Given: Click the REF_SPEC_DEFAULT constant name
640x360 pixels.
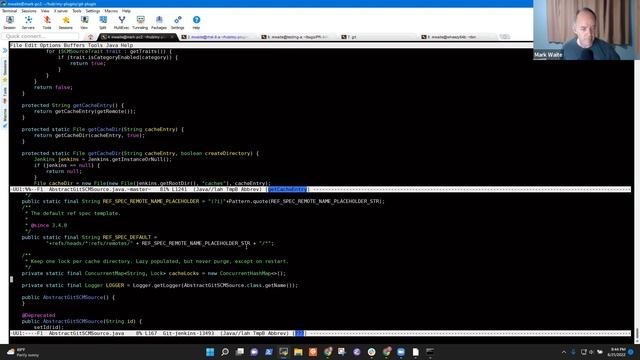Looking at the screenshot, I should [x=127, y=237].
